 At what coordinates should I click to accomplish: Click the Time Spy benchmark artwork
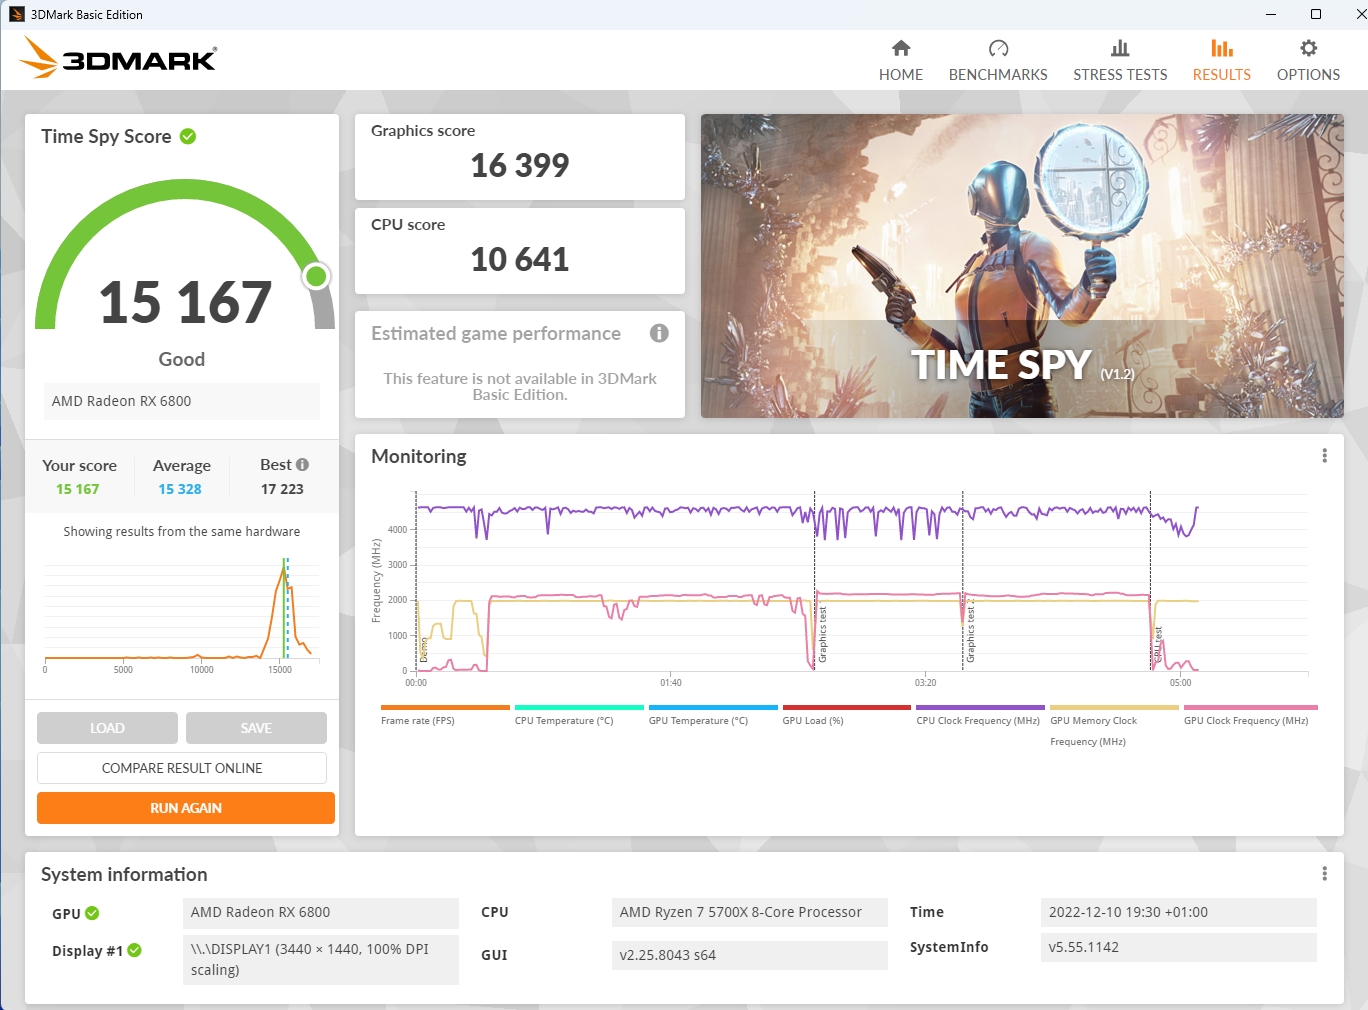(x=1022, y=266)
